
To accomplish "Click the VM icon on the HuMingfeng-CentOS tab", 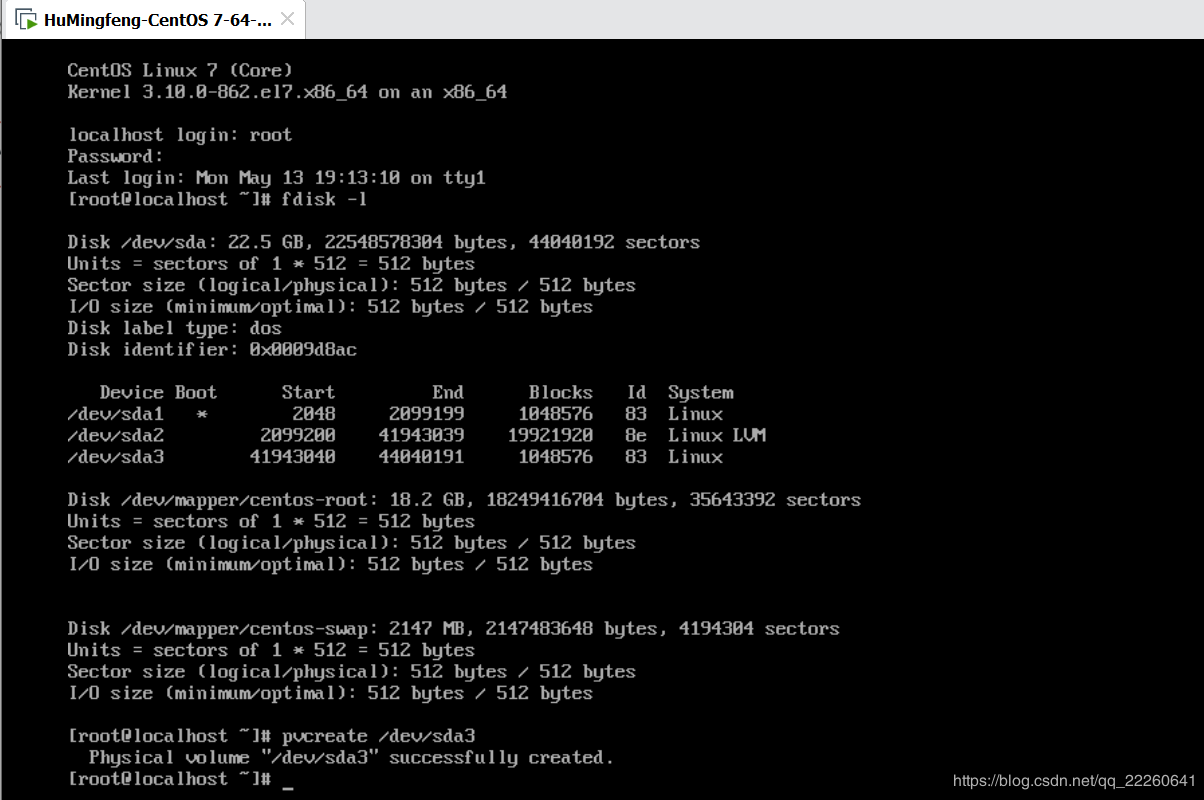I will point(27,20).
